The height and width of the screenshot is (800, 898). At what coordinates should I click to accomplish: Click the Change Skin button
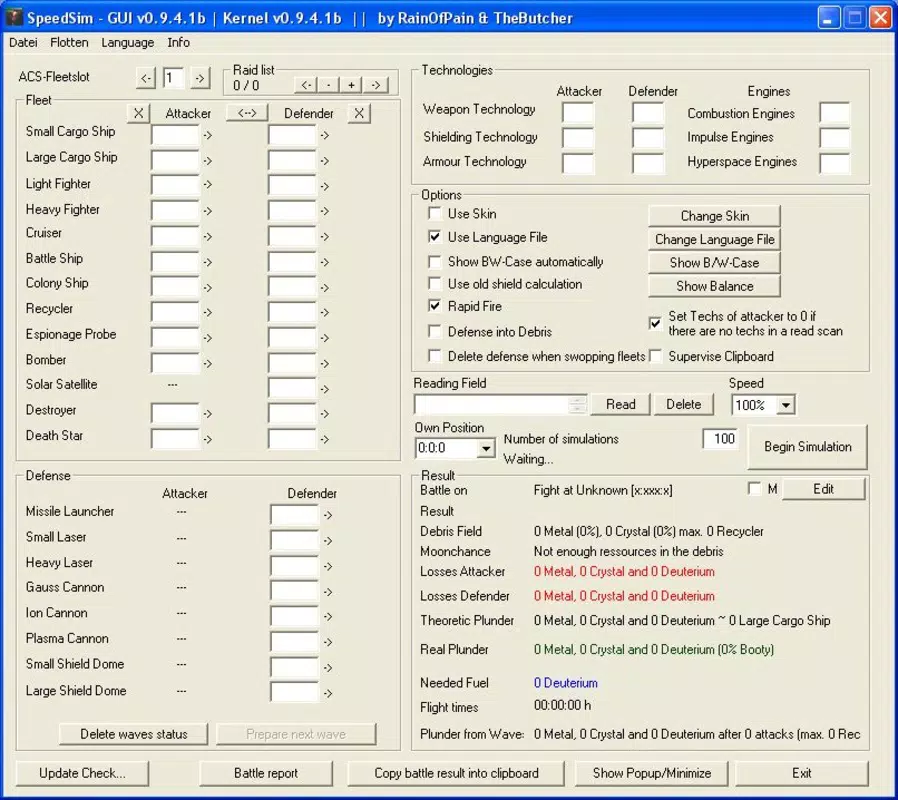point(714,216)
